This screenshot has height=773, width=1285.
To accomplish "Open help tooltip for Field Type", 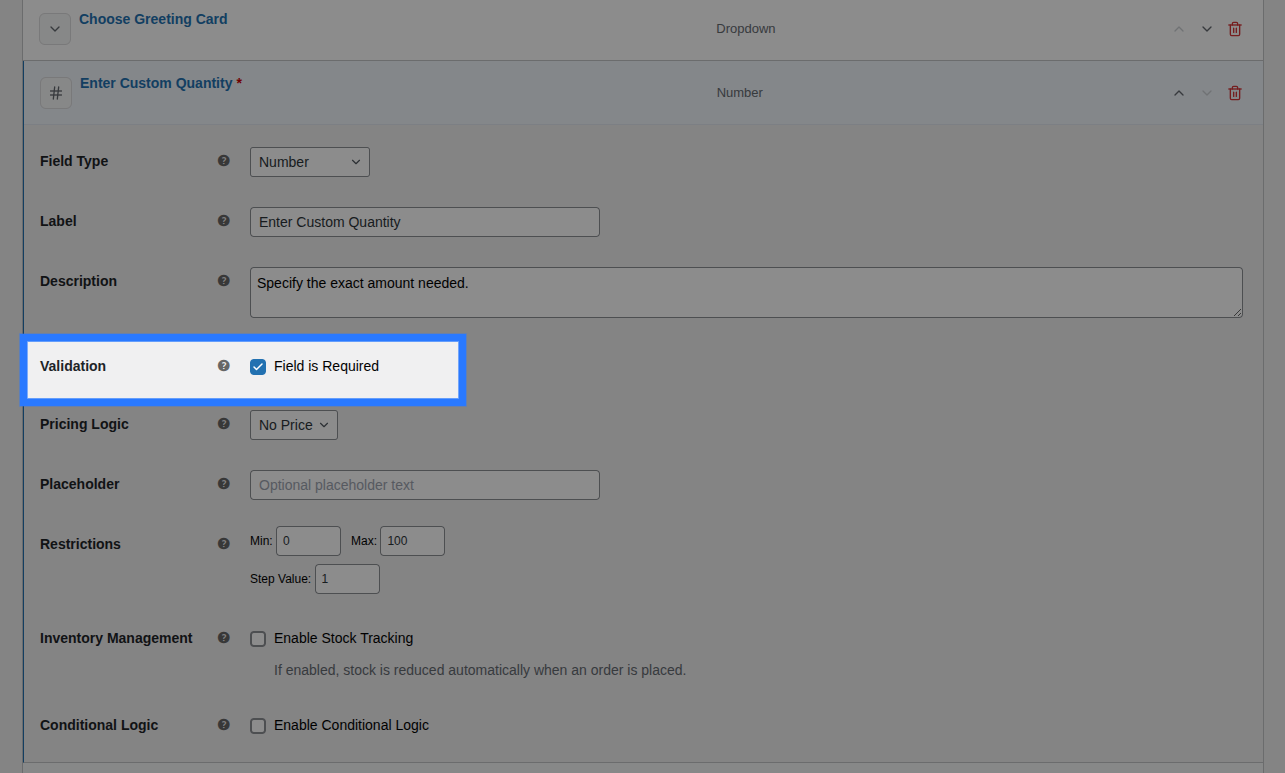I will click(224, 160).
